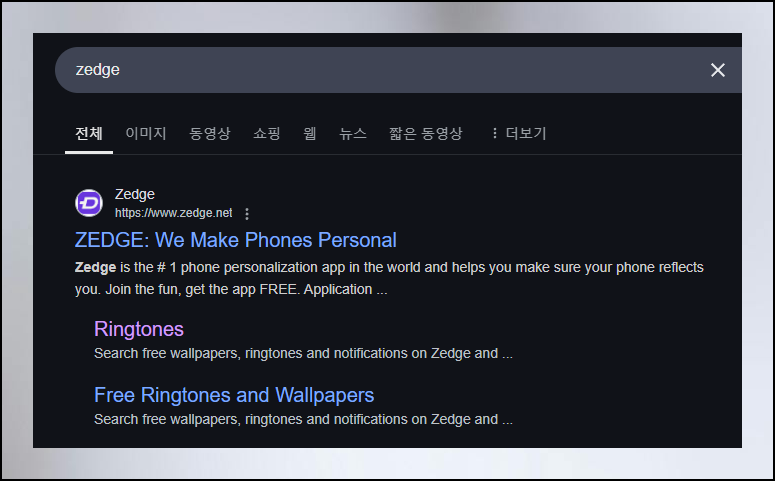Open Free Ringtones and Wallpapers sitelink
This screenshot has width=775, height=481.
click(x=234, y=395)
